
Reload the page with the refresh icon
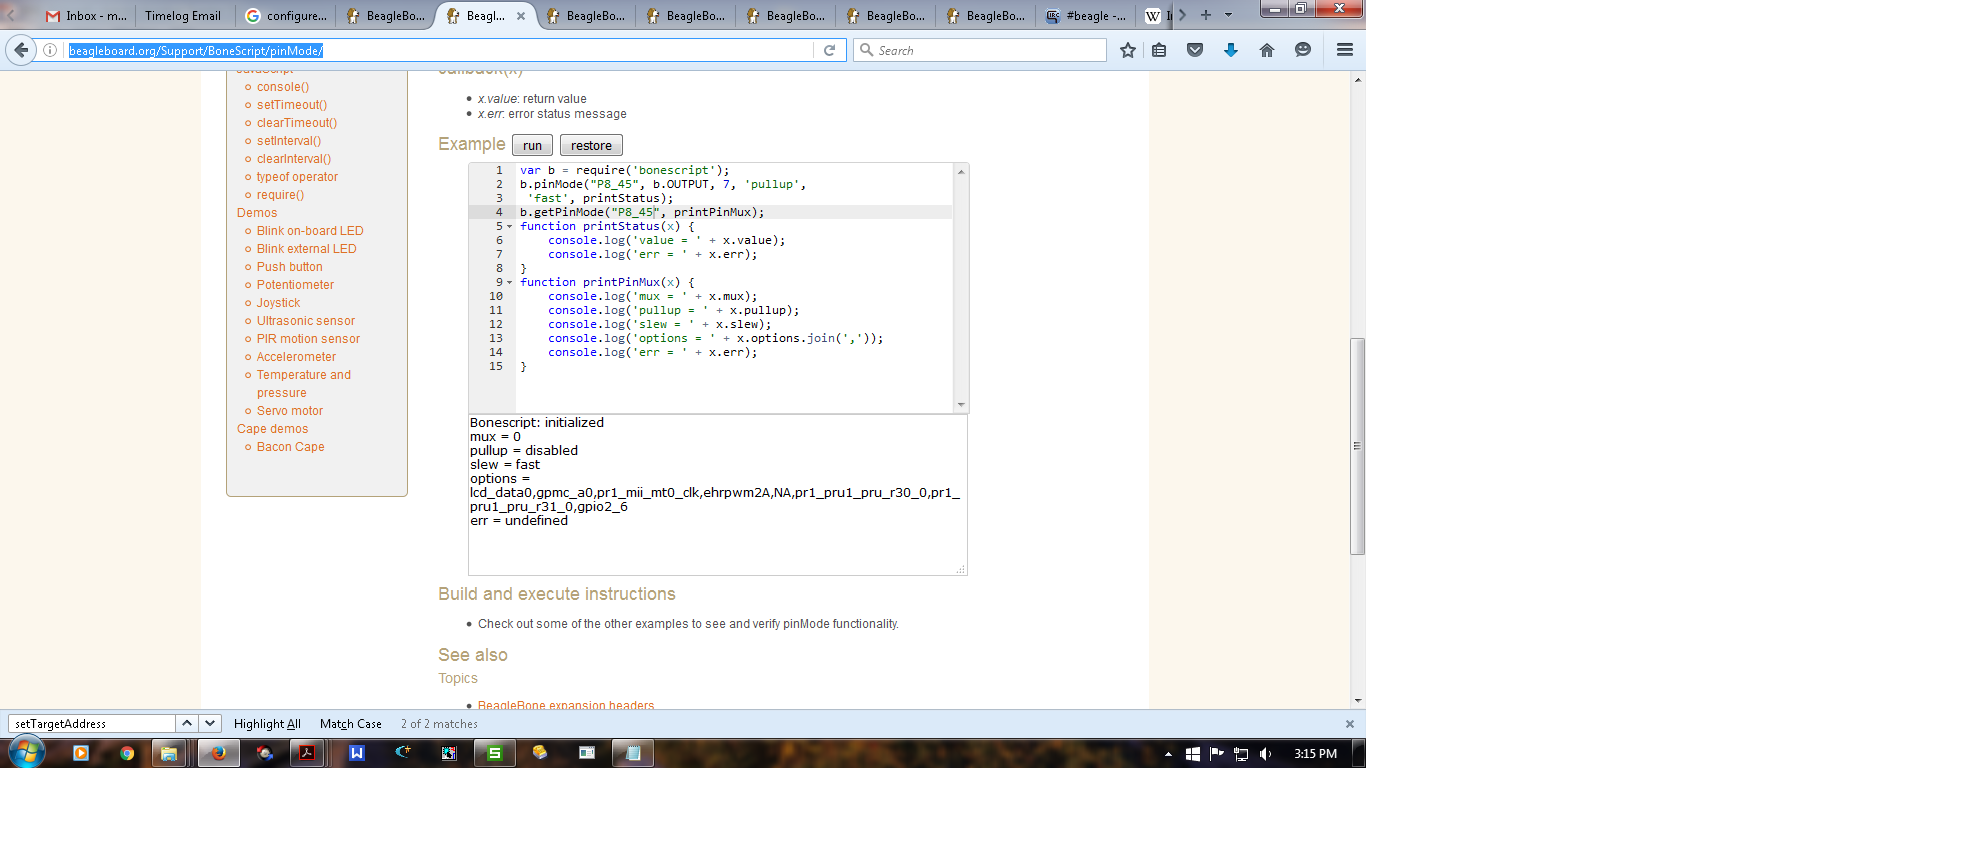[x=829, y=50]
